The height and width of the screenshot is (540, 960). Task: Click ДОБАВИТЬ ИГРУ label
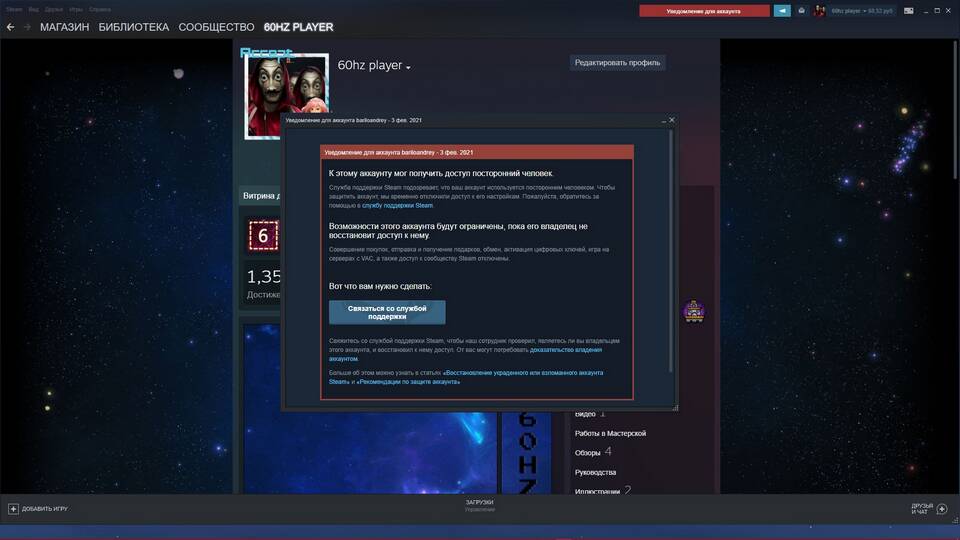(x=45, y=509)
